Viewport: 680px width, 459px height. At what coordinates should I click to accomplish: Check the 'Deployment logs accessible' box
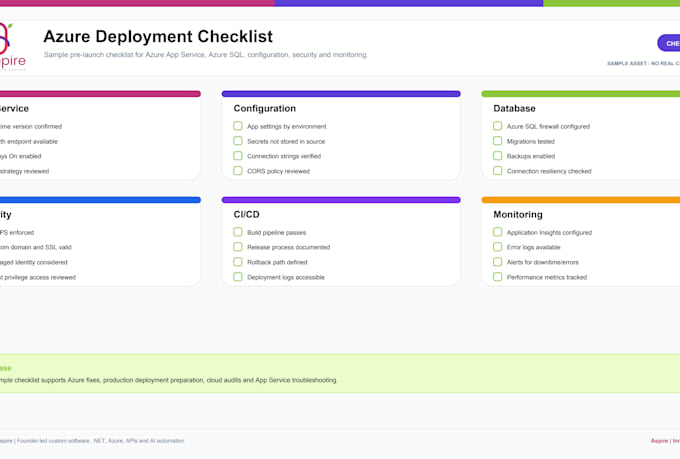click(238, 277)
